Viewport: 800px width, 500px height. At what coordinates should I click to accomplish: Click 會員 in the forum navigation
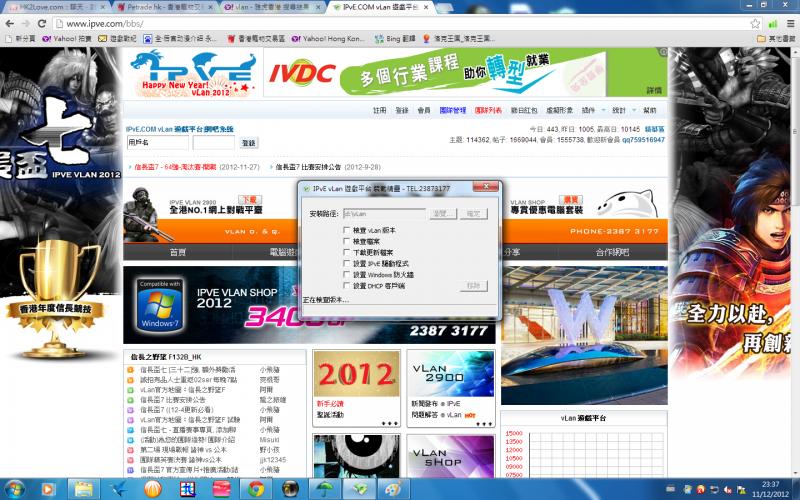tap(424, 110)
